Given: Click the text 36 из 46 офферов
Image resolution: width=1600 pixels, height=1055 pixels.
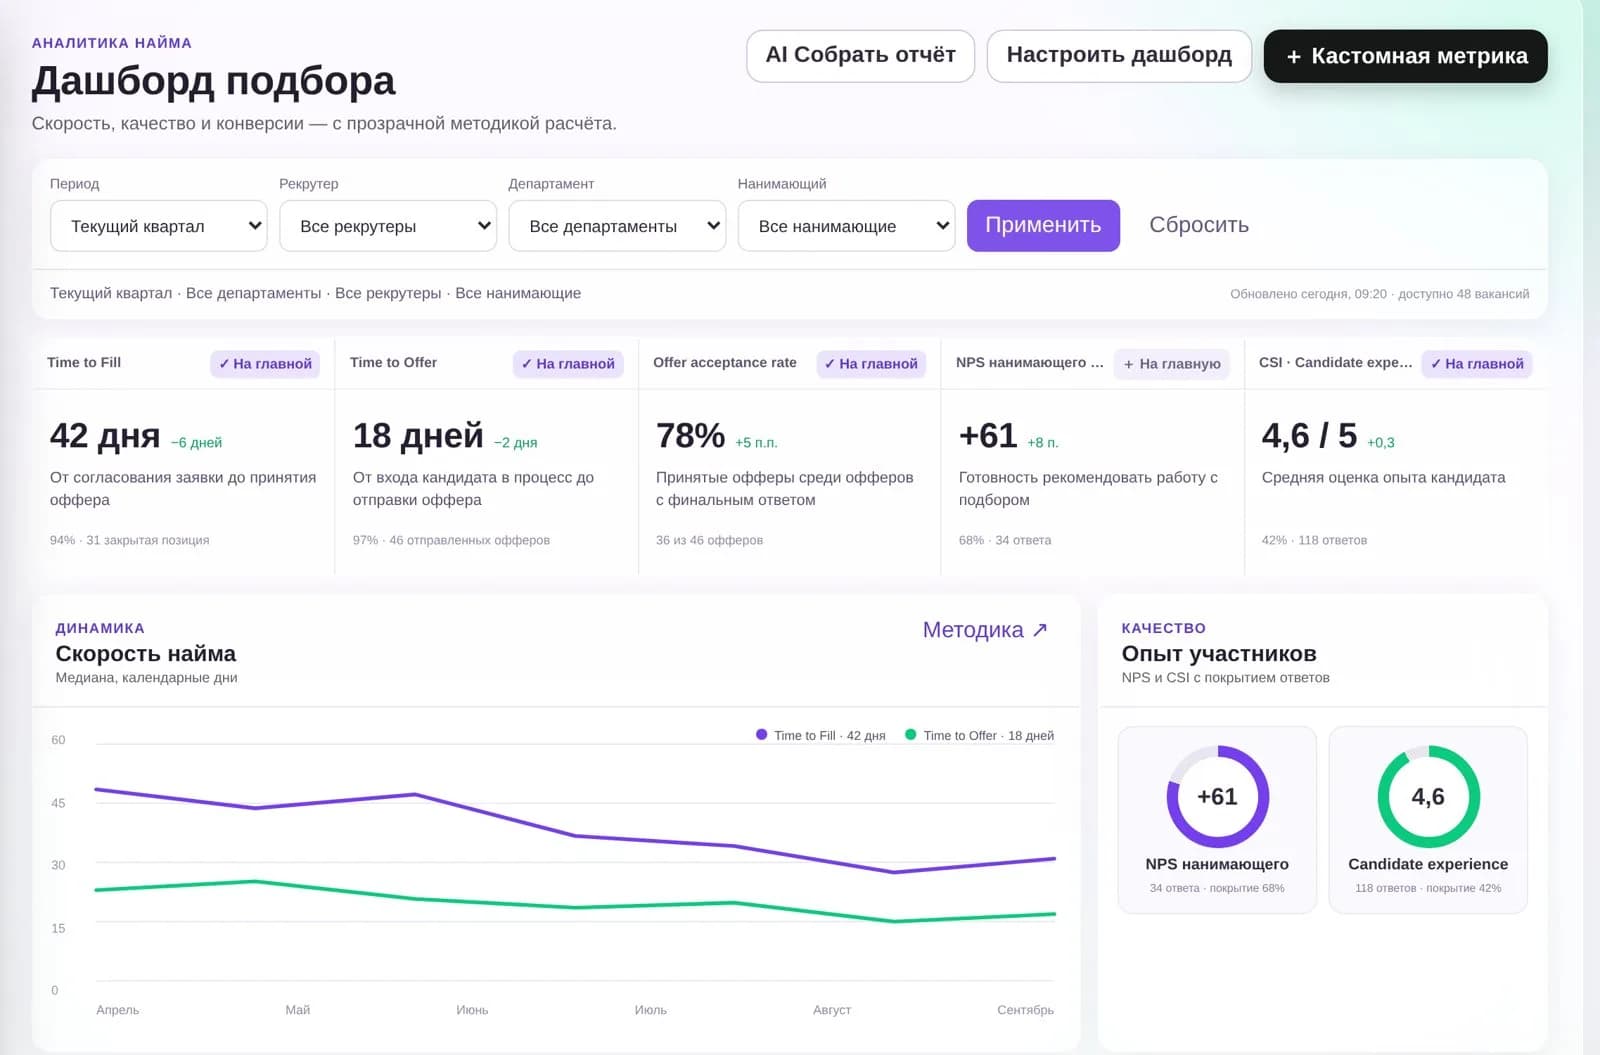Looking at the screenshot, I should [709, 540].
